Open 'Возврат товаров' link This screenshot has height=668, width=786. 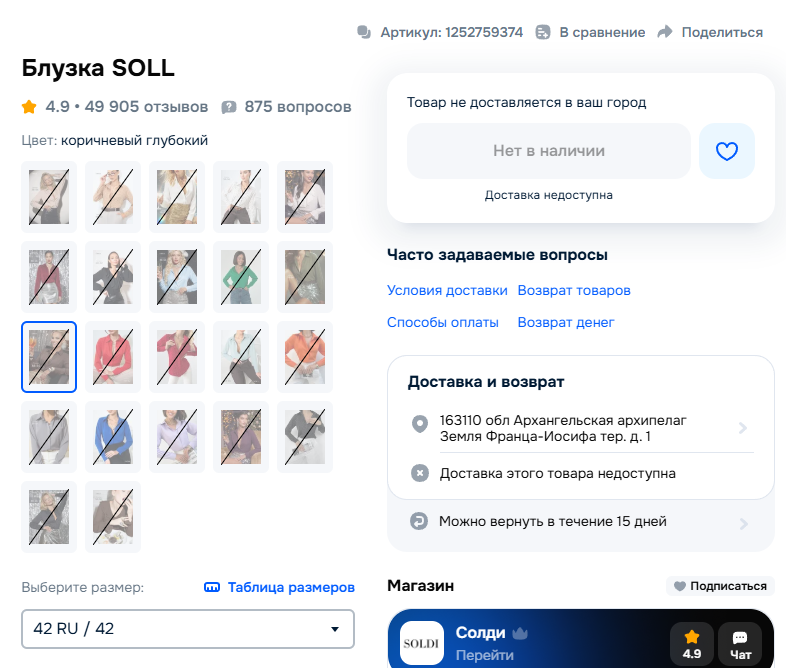click(574, 290)
